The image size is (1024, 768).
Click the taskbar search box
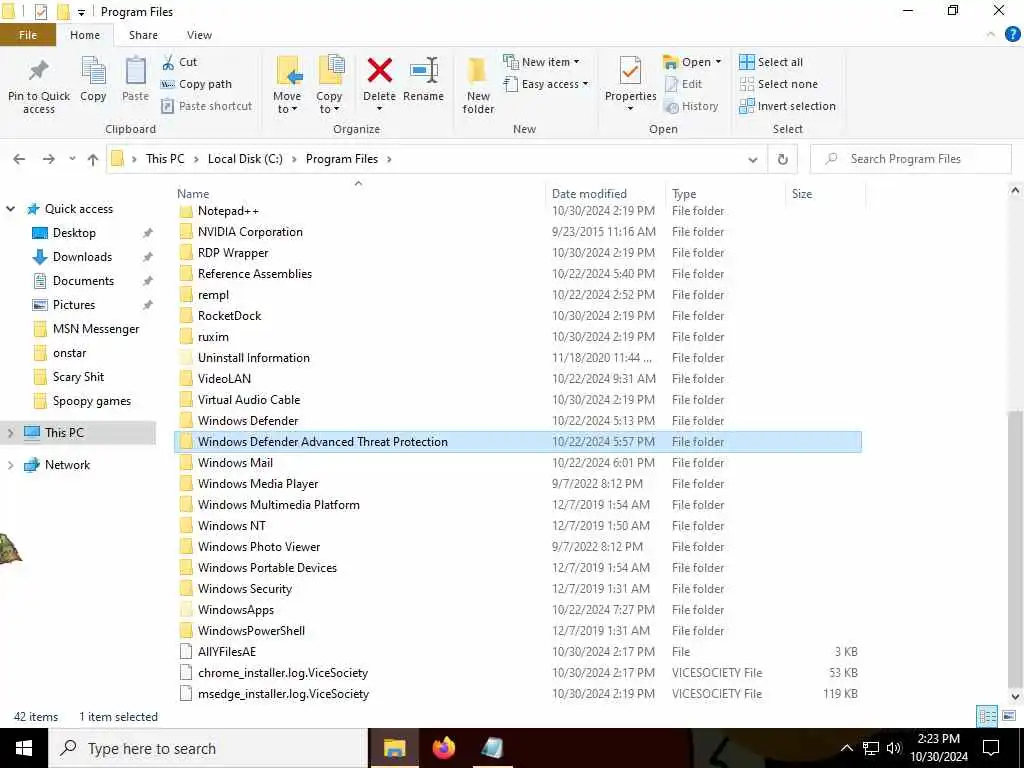[x=208, y=748]
